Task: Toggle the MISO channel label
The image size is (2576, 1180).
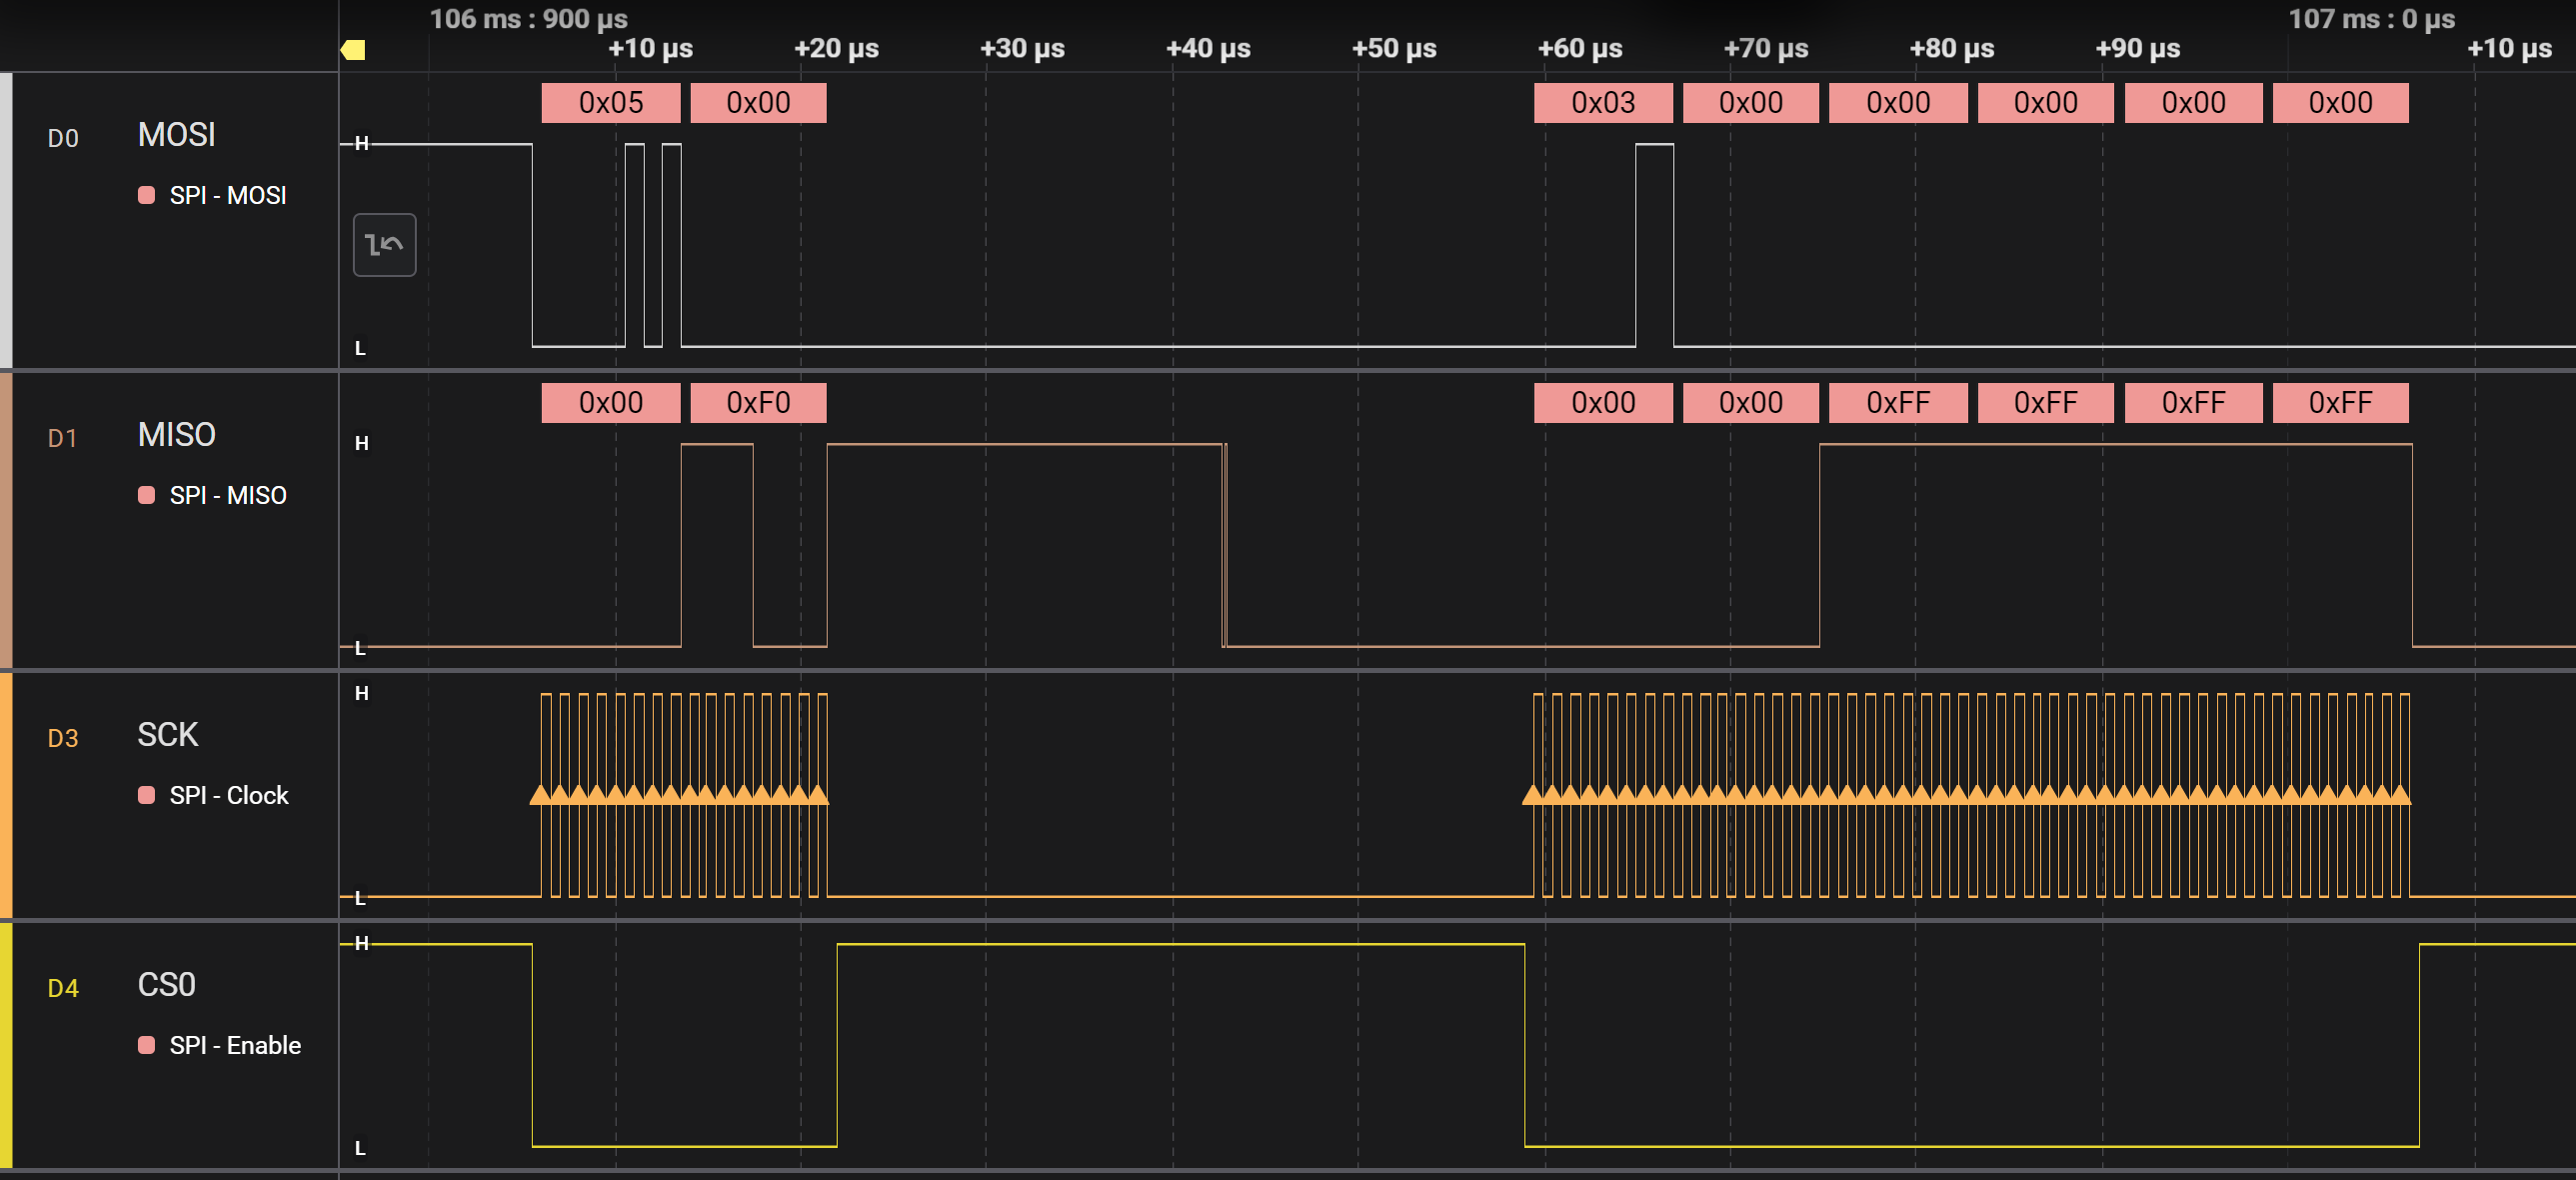Action: click(176, 435)
